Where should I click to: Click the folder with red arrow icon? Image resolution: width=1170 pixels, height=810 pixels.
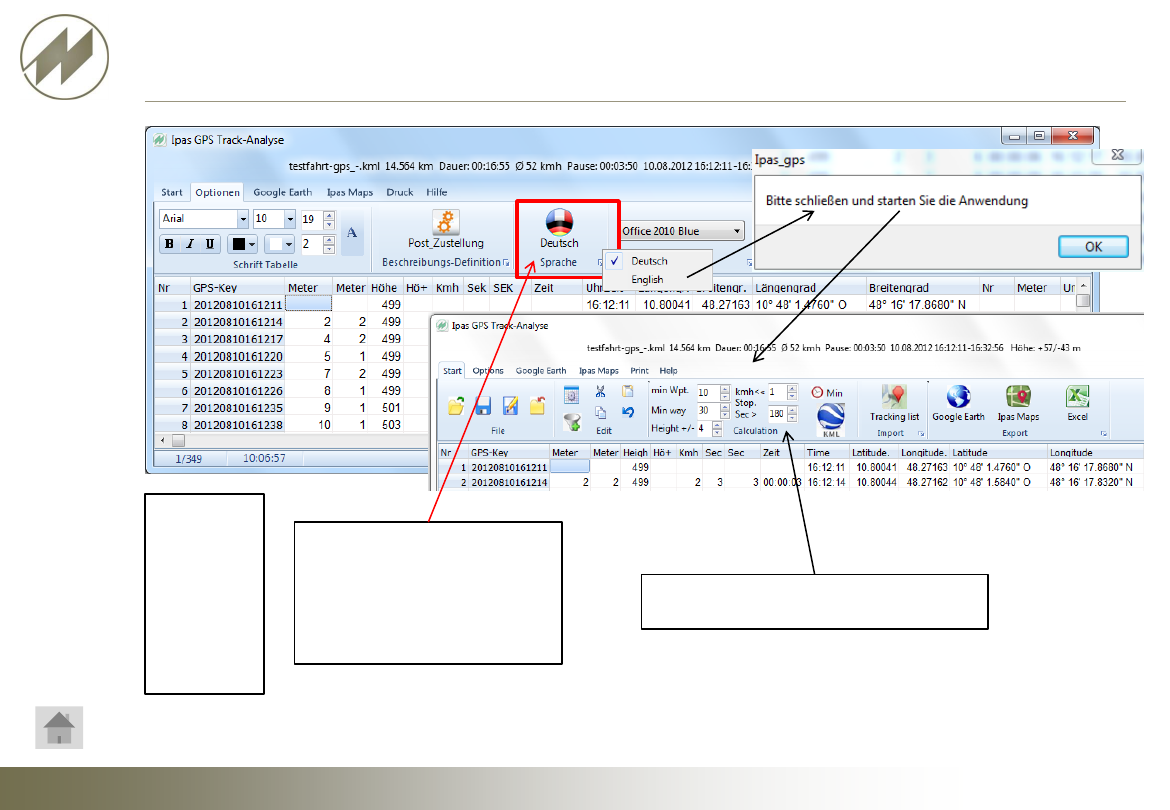click(537, 406)
